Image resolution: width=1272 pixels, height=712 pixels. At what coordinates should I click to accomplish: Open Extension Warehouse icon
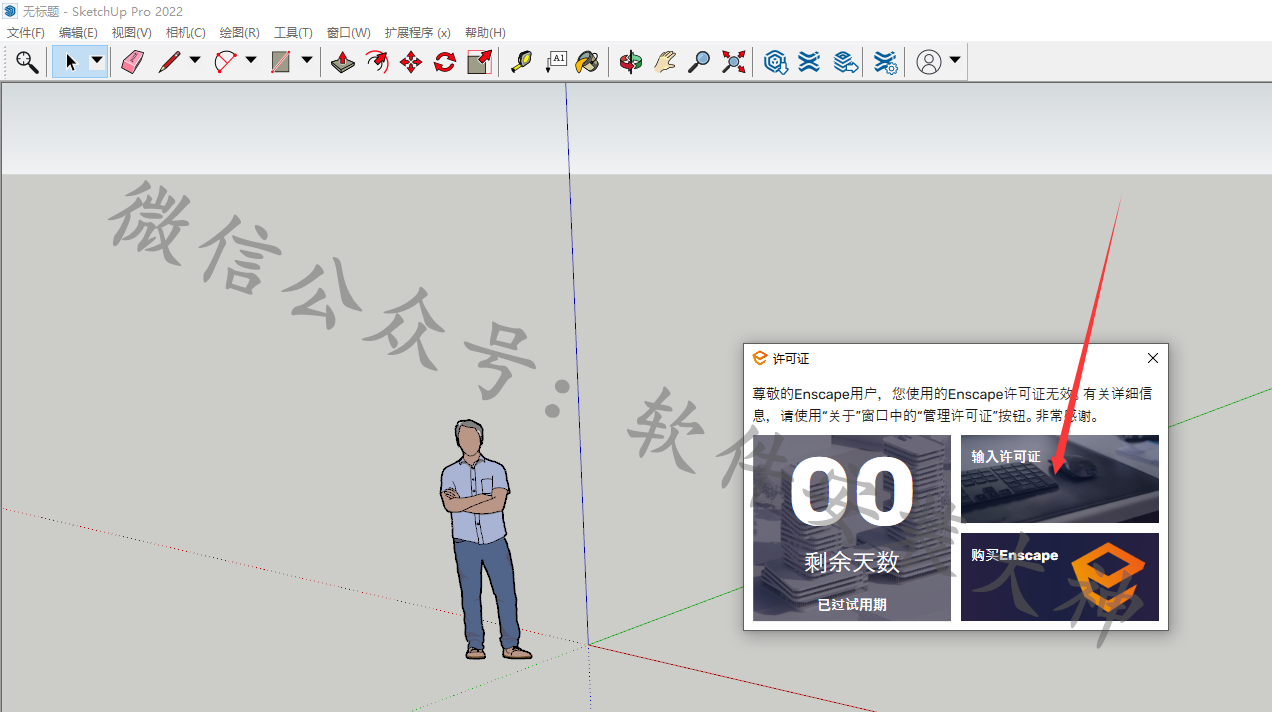[809, 62]
